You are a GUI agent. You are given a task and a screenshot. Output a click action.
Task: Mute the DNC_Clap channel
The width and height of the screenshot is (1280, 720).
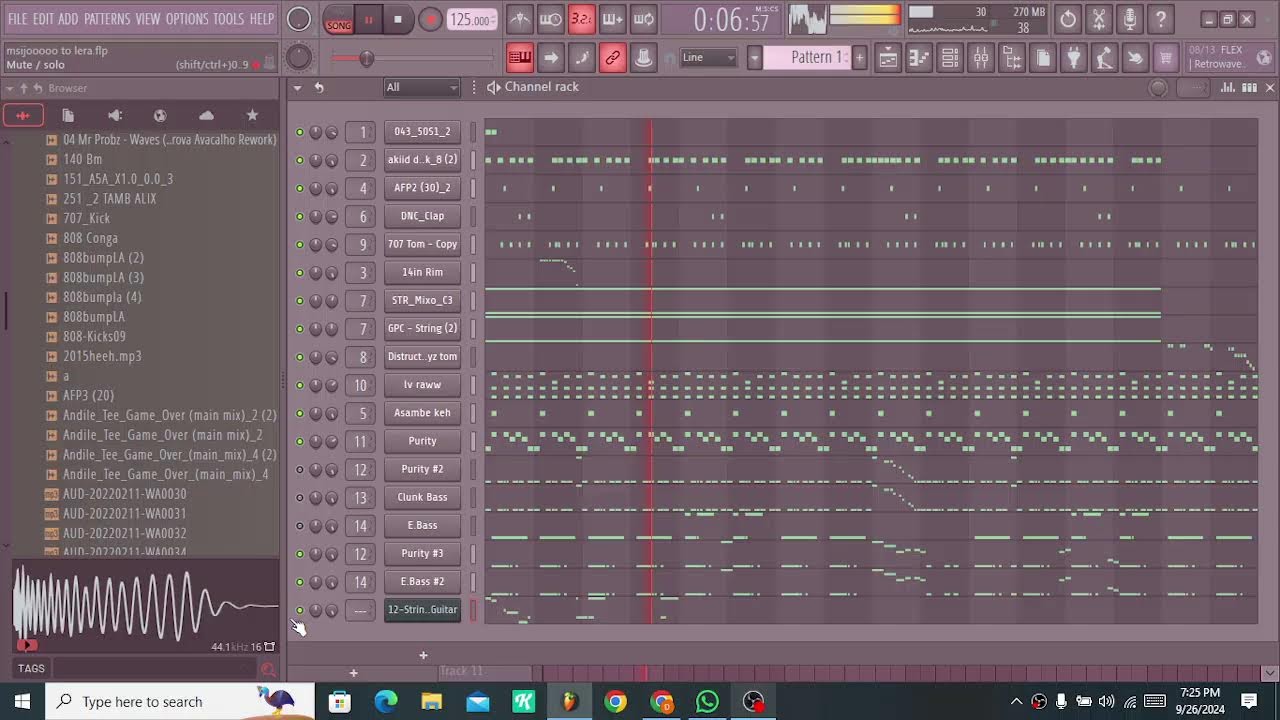[x=299, y=216]
